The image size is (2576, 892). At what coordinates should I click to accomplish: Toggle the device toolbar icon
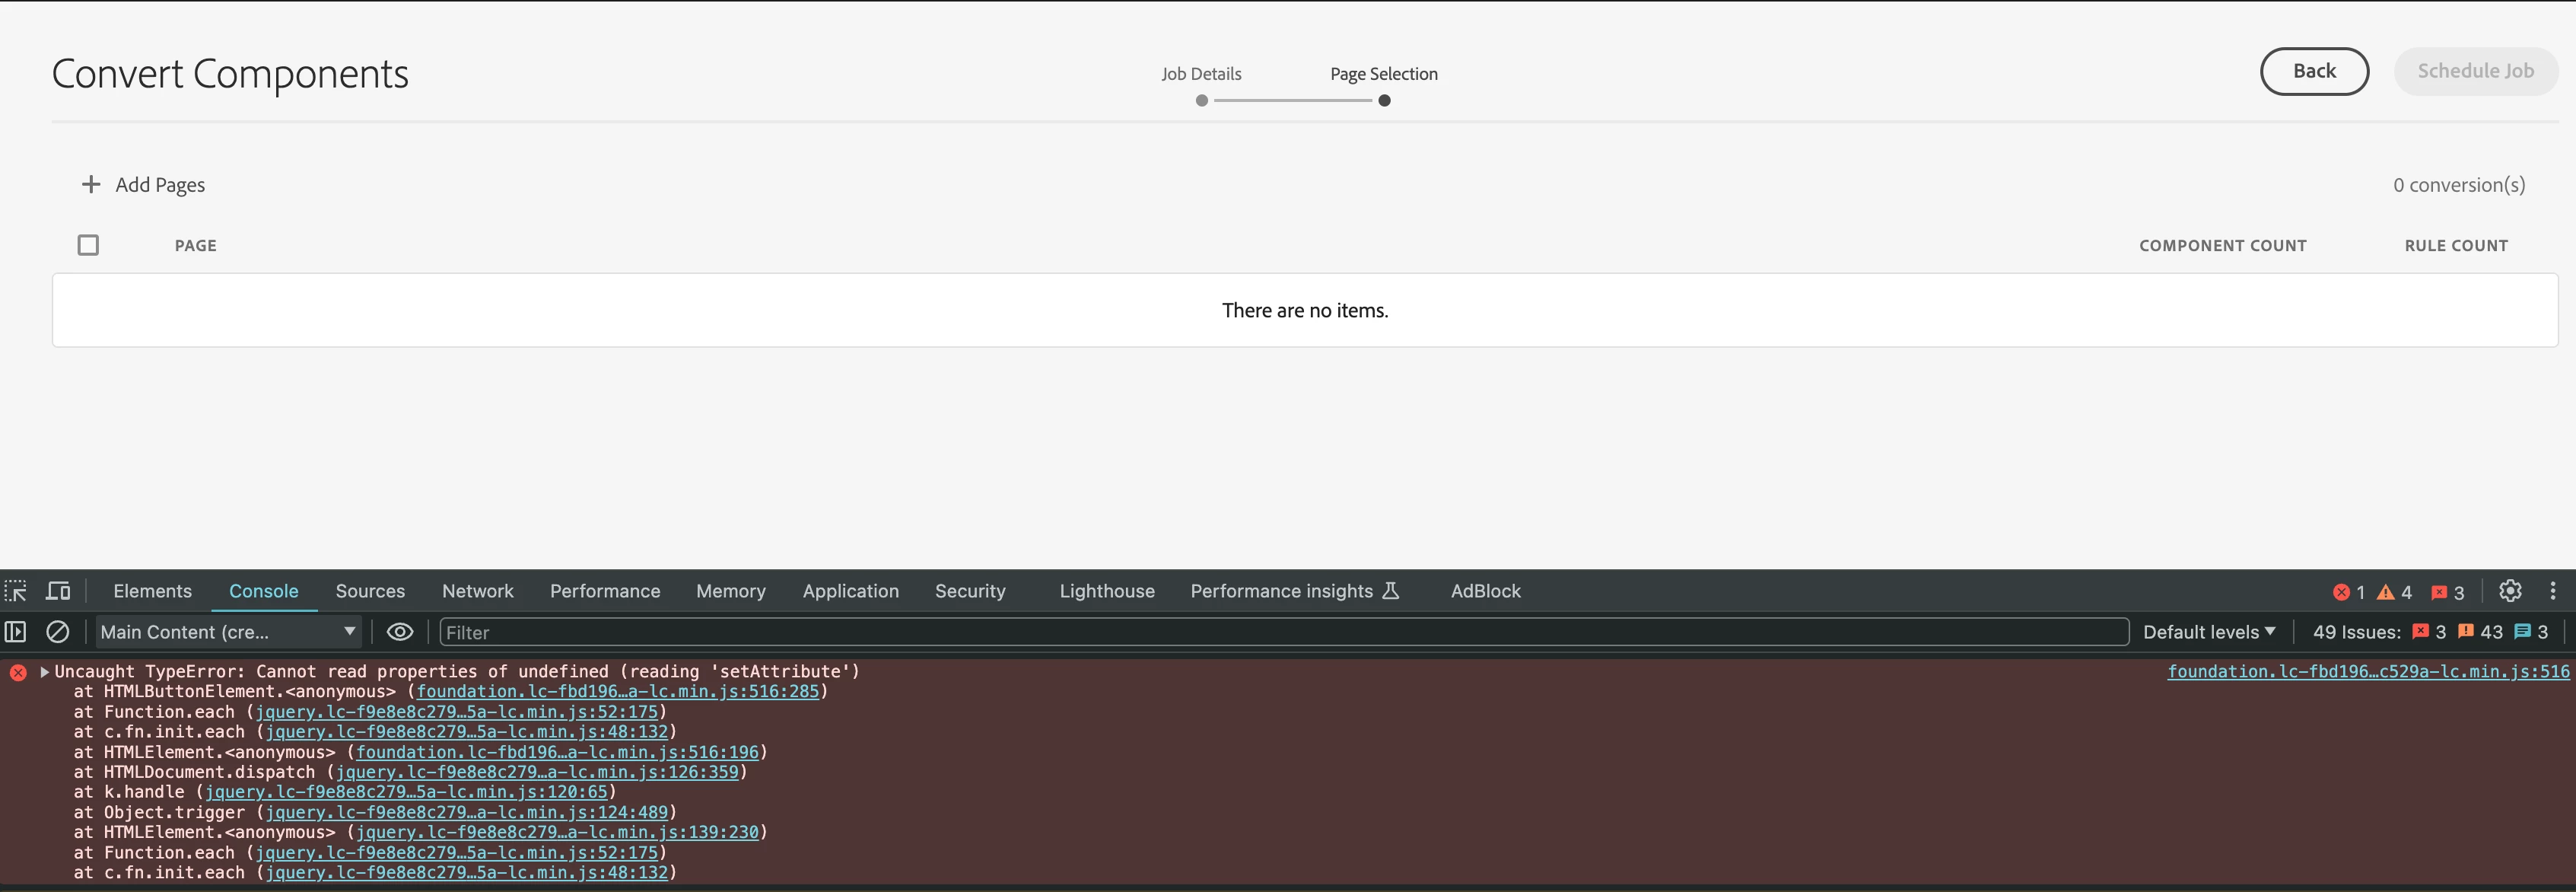(59, 591)
